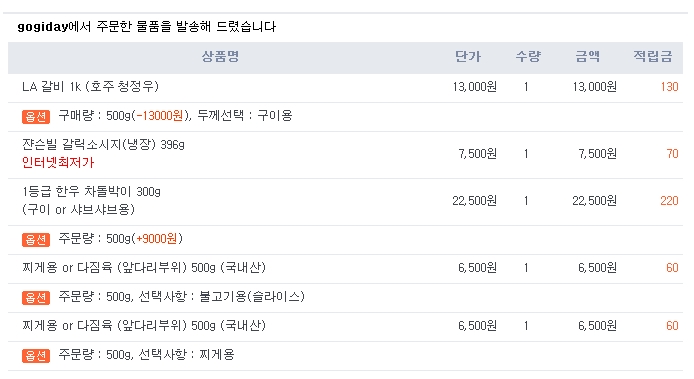Click the red 인터넷최저가 label
The height and width of the screenshot is (379, 694).
point(58,162)
